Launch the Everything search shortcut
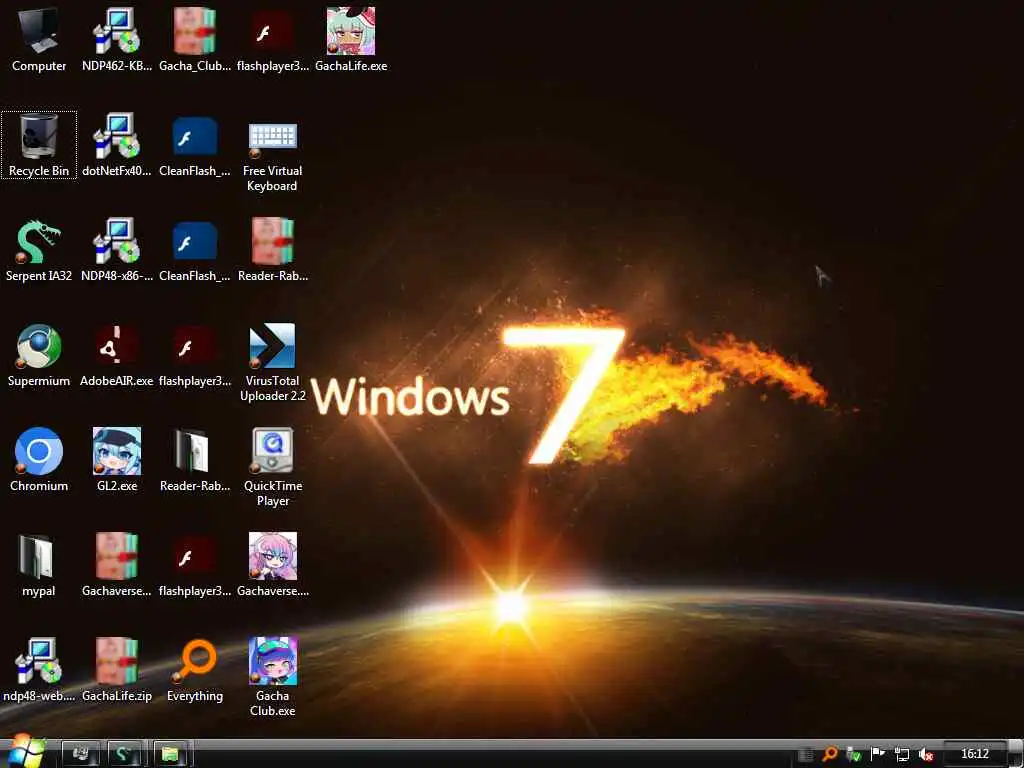The width and height of the screenshot is (1024, 768). pyautogui.click(x=195, y=671)
